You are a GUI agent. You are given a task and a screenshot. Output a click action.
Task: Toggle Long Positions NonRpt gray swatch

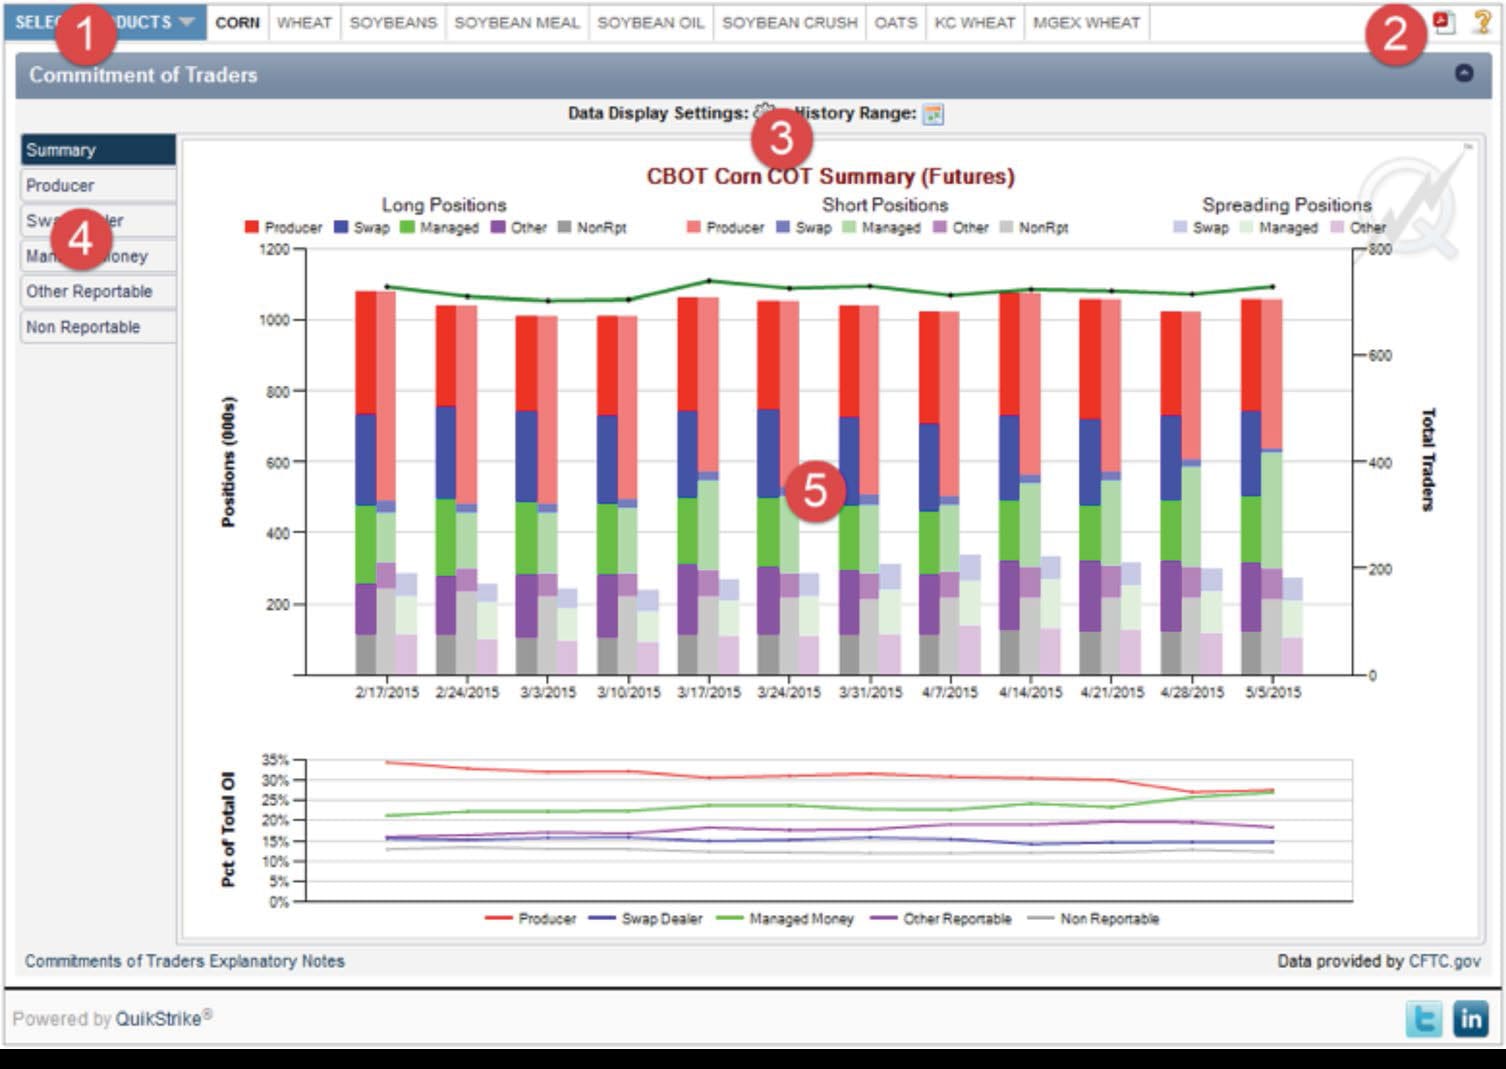point(564,228)
